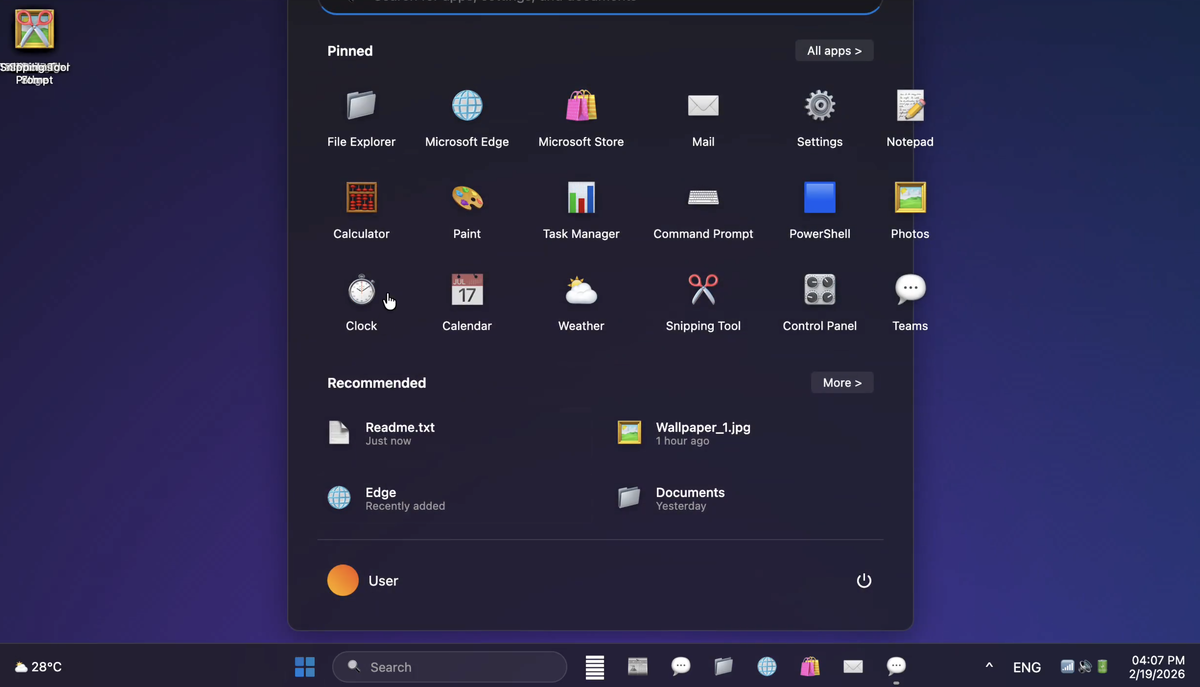This screenshot has width=1200, height=687.
Task: Open Mail envelope icon on taskbar
Action: pos(853,667)
